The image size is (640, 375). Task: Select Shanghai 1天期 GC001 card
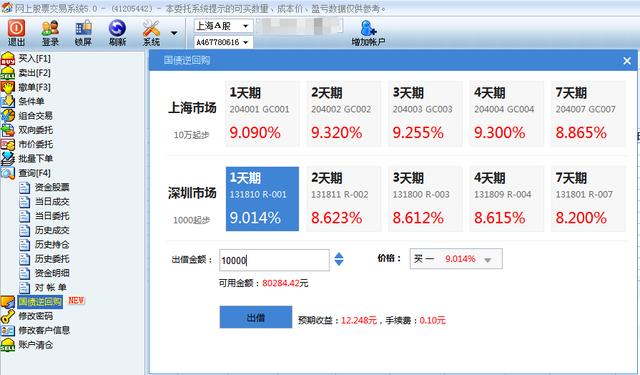[262, 113]
